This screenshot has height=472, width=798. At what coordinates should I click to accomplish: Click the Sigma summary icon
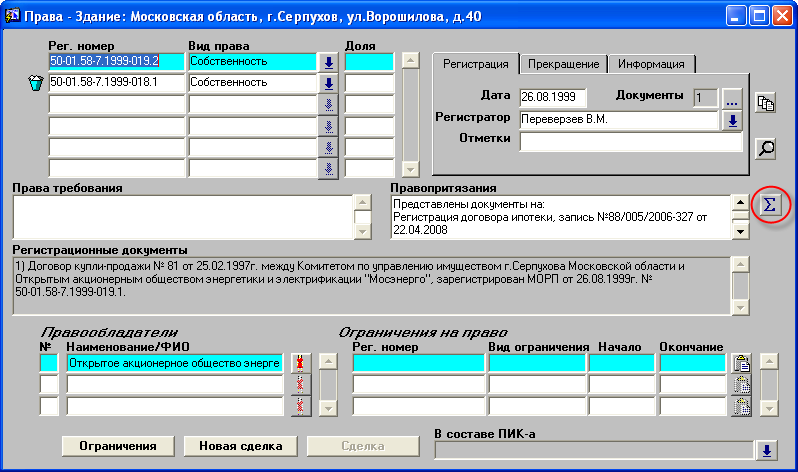[770, 205]
